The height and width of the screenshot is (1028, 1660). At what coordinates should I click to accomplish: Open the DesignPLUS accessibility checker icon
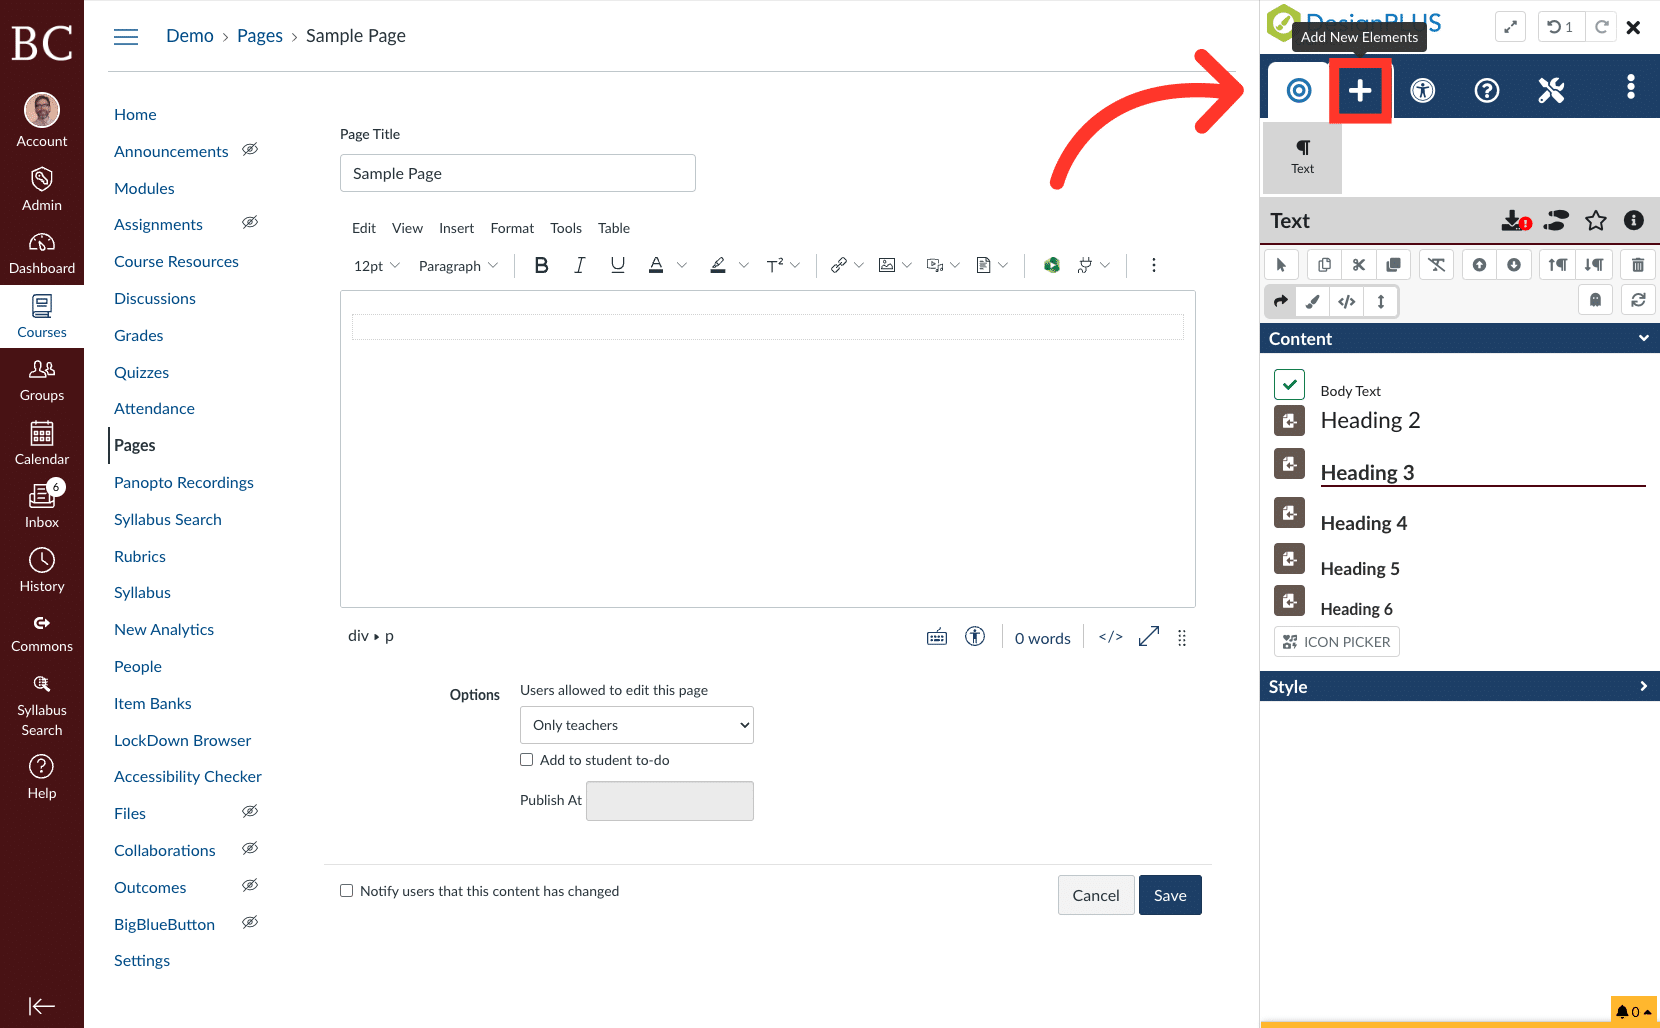coord(1422,90)
